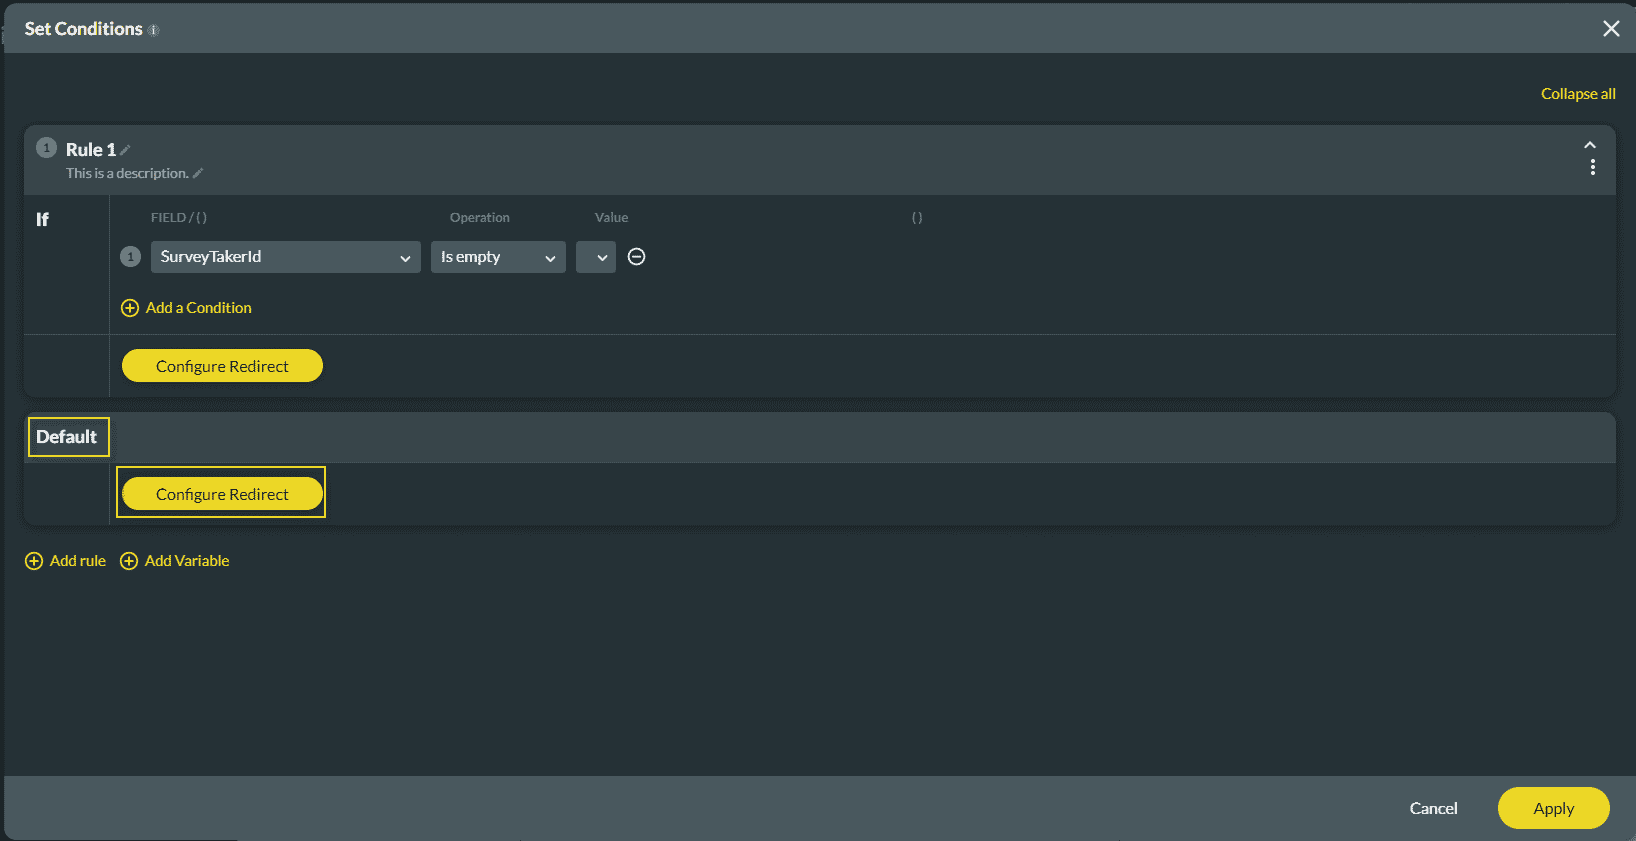Click Cancel to discard changes
This screenshot has height=841, width=1636.
point(1433,808)
